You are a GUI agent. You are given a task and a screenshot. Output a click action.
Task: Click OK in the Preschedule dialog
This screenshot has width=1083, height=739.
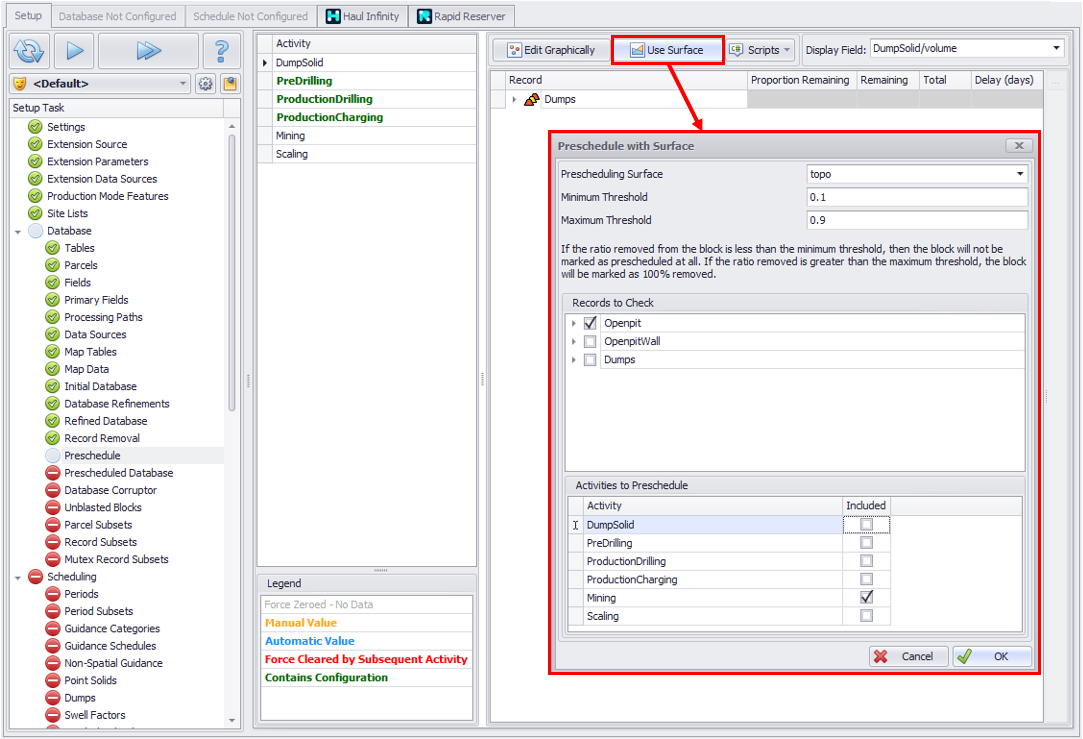(x=993, y=657)
